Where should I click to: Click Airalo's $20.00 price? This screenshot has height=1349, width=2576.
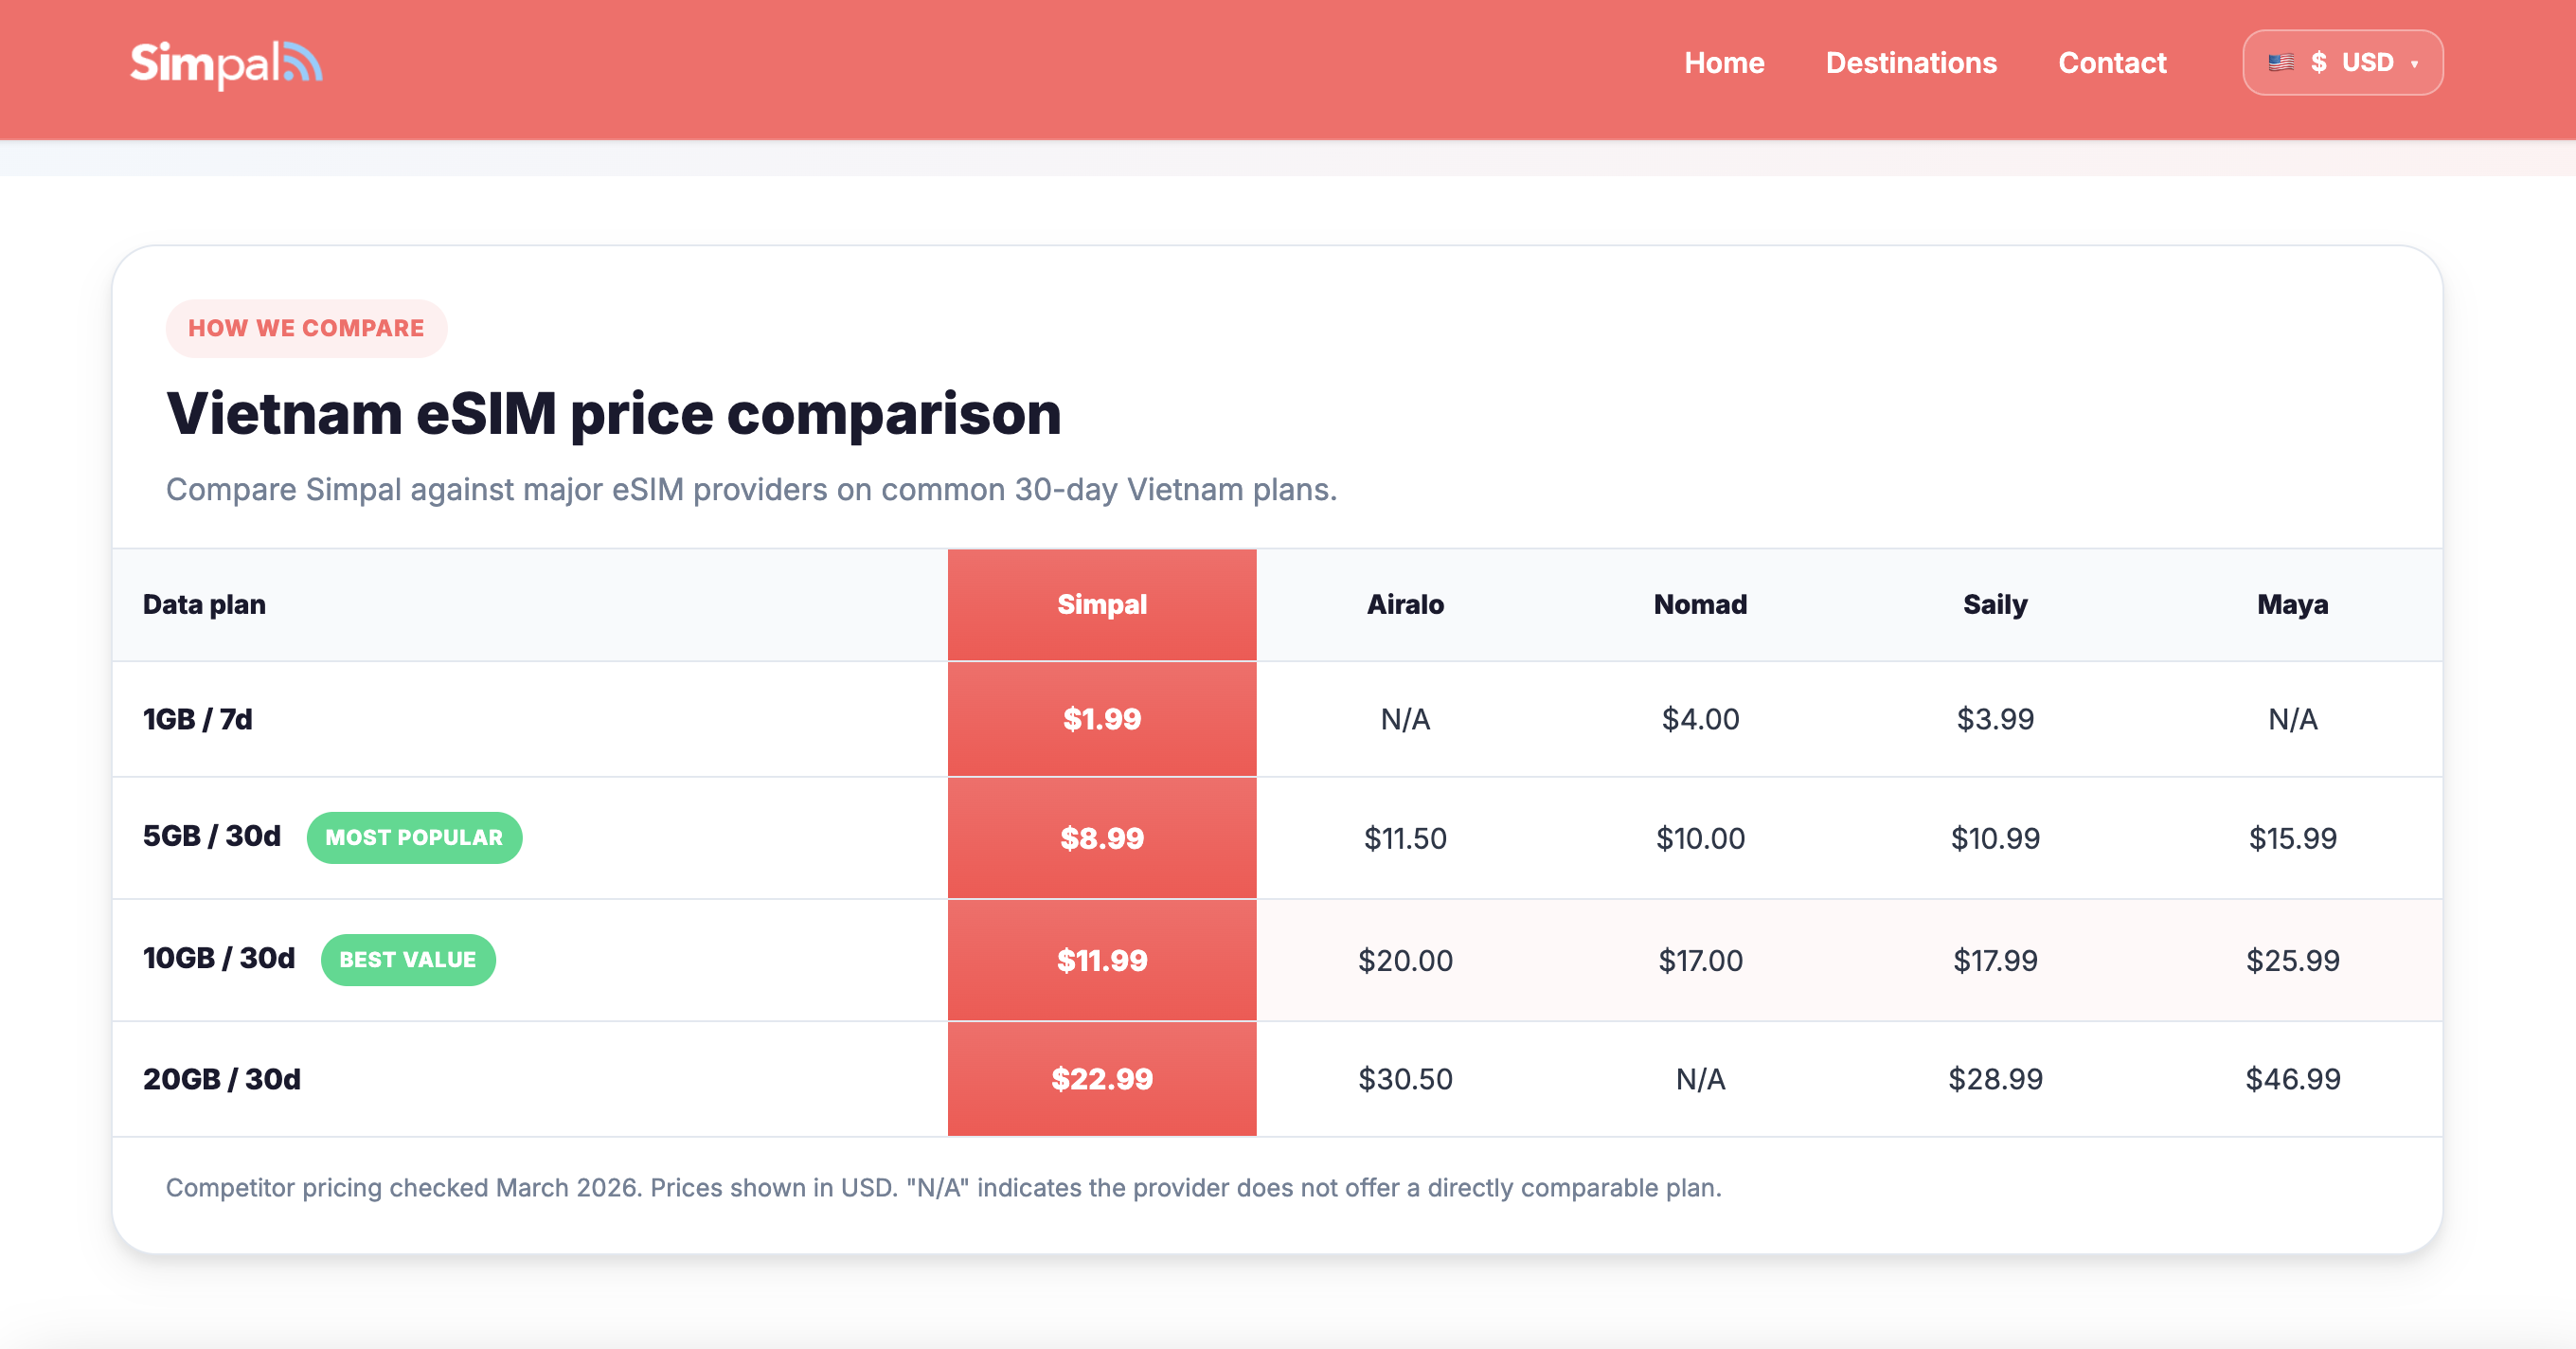click(x=1405, y=960)
